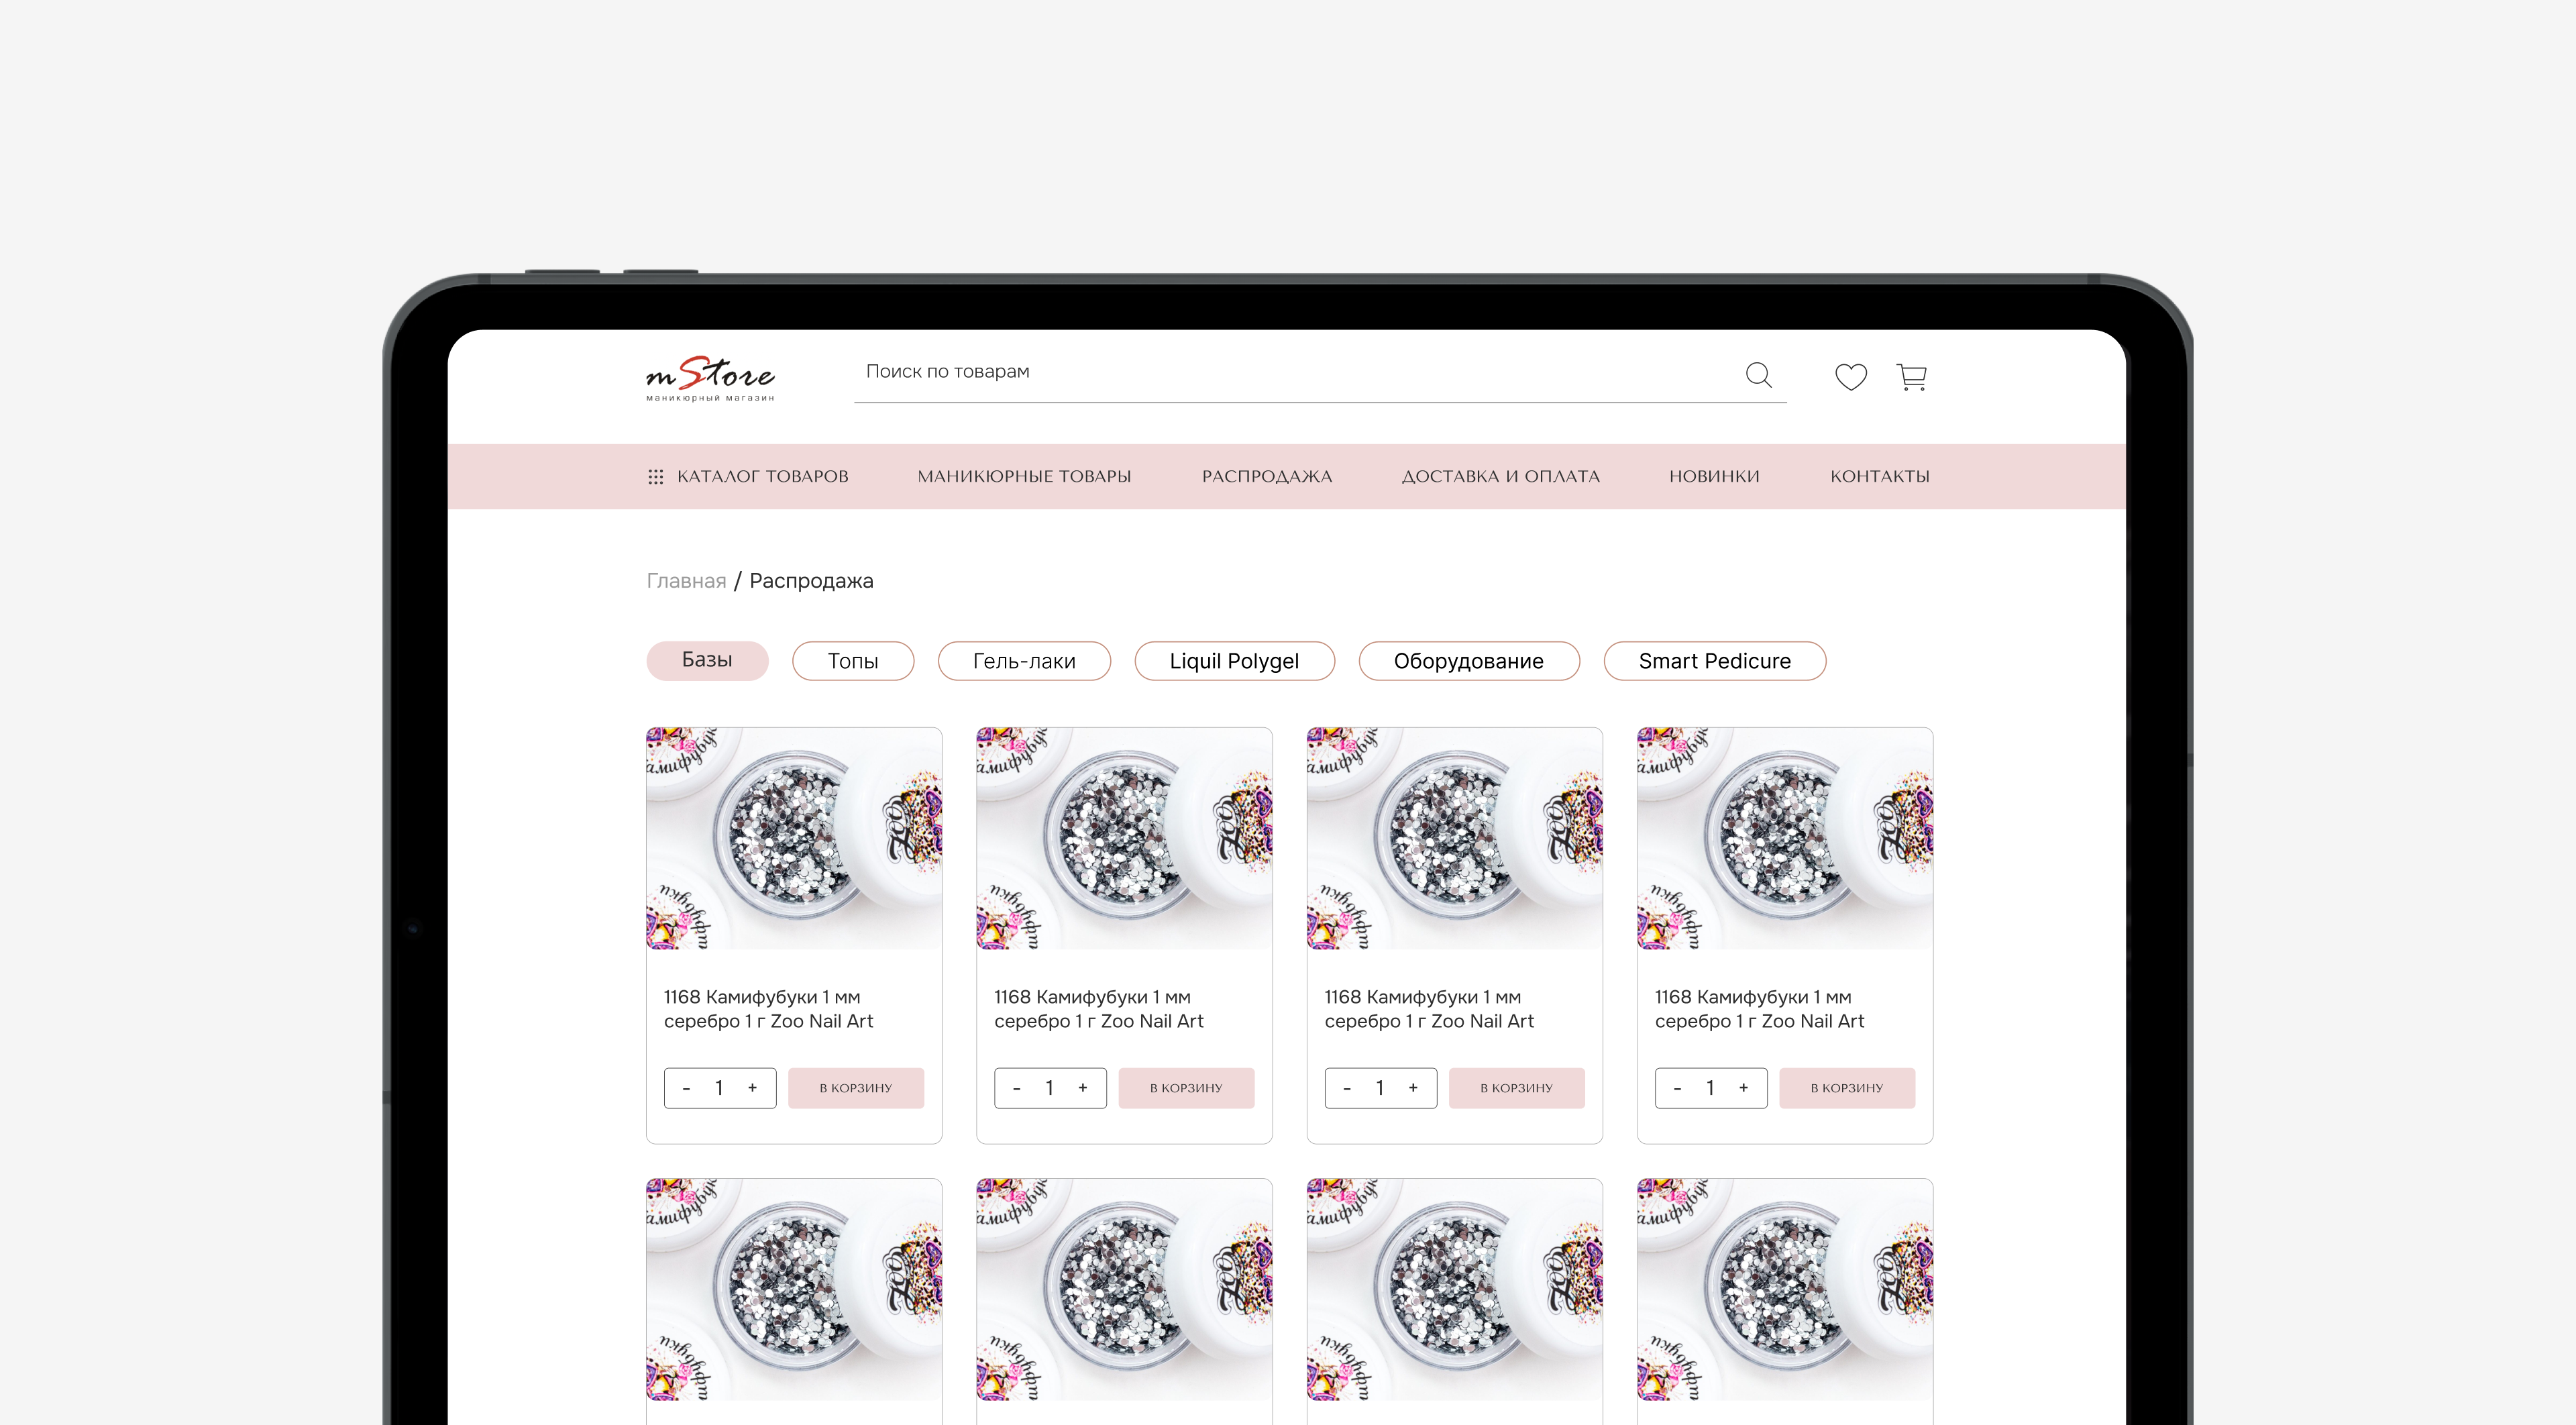Select the 'Liquil Polygel' filter chip
The width and height of the screenshot is (2576, 1425).
pos(1234,661)
